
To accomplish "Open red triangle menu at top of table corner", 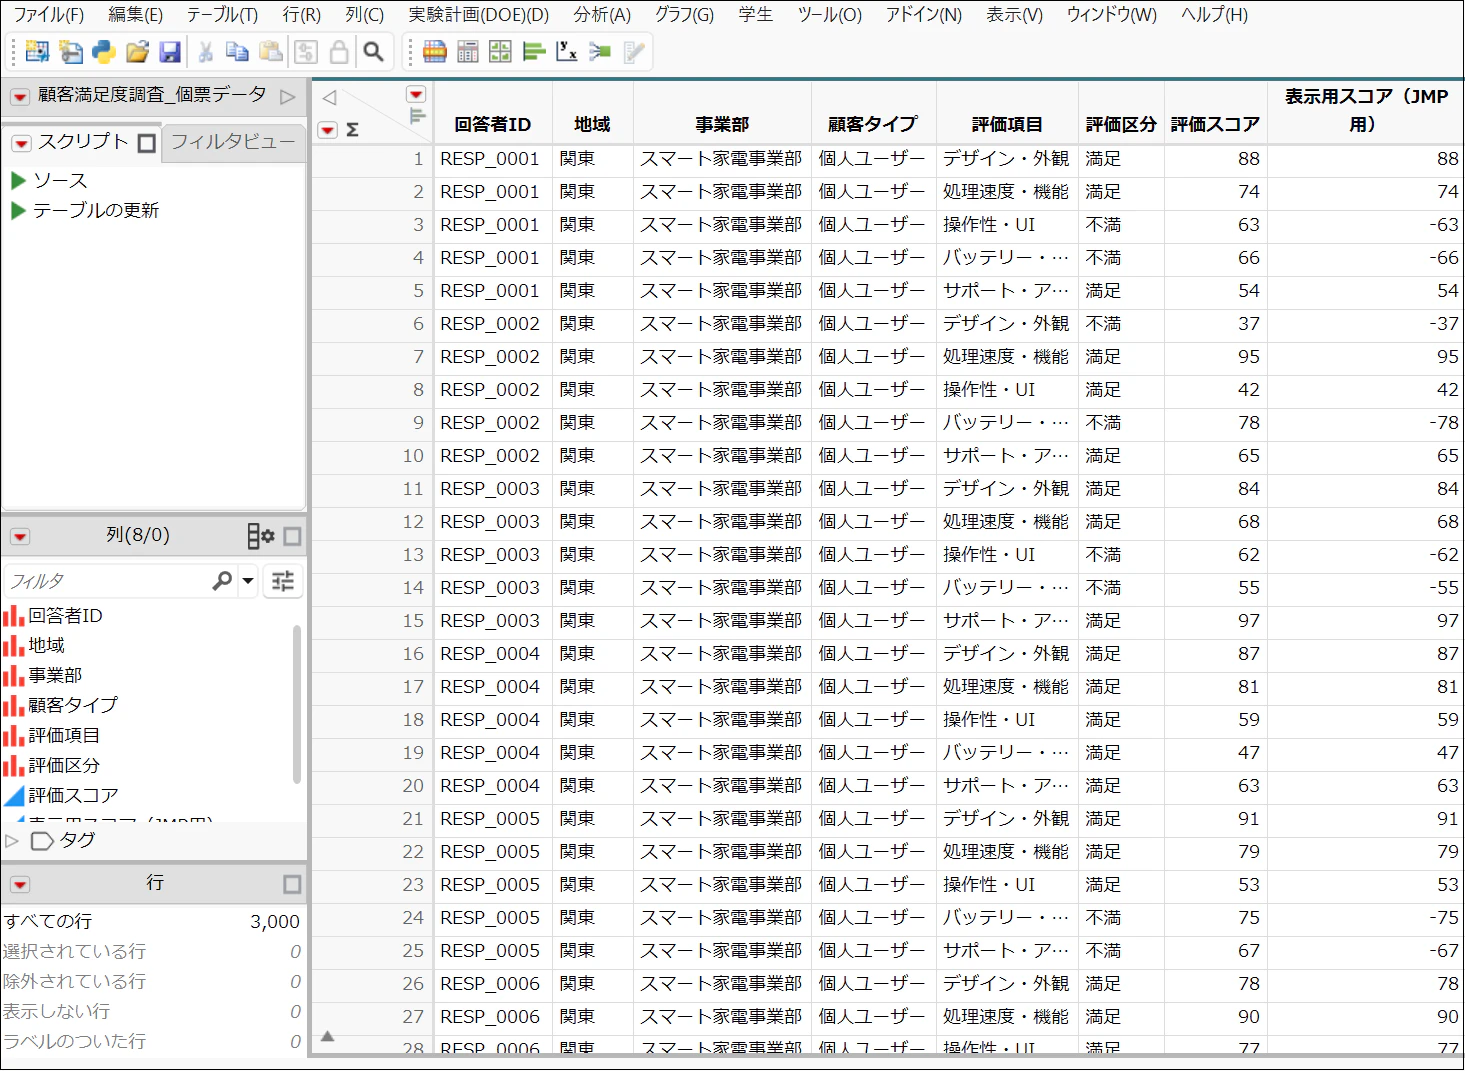I will (417, 94).
